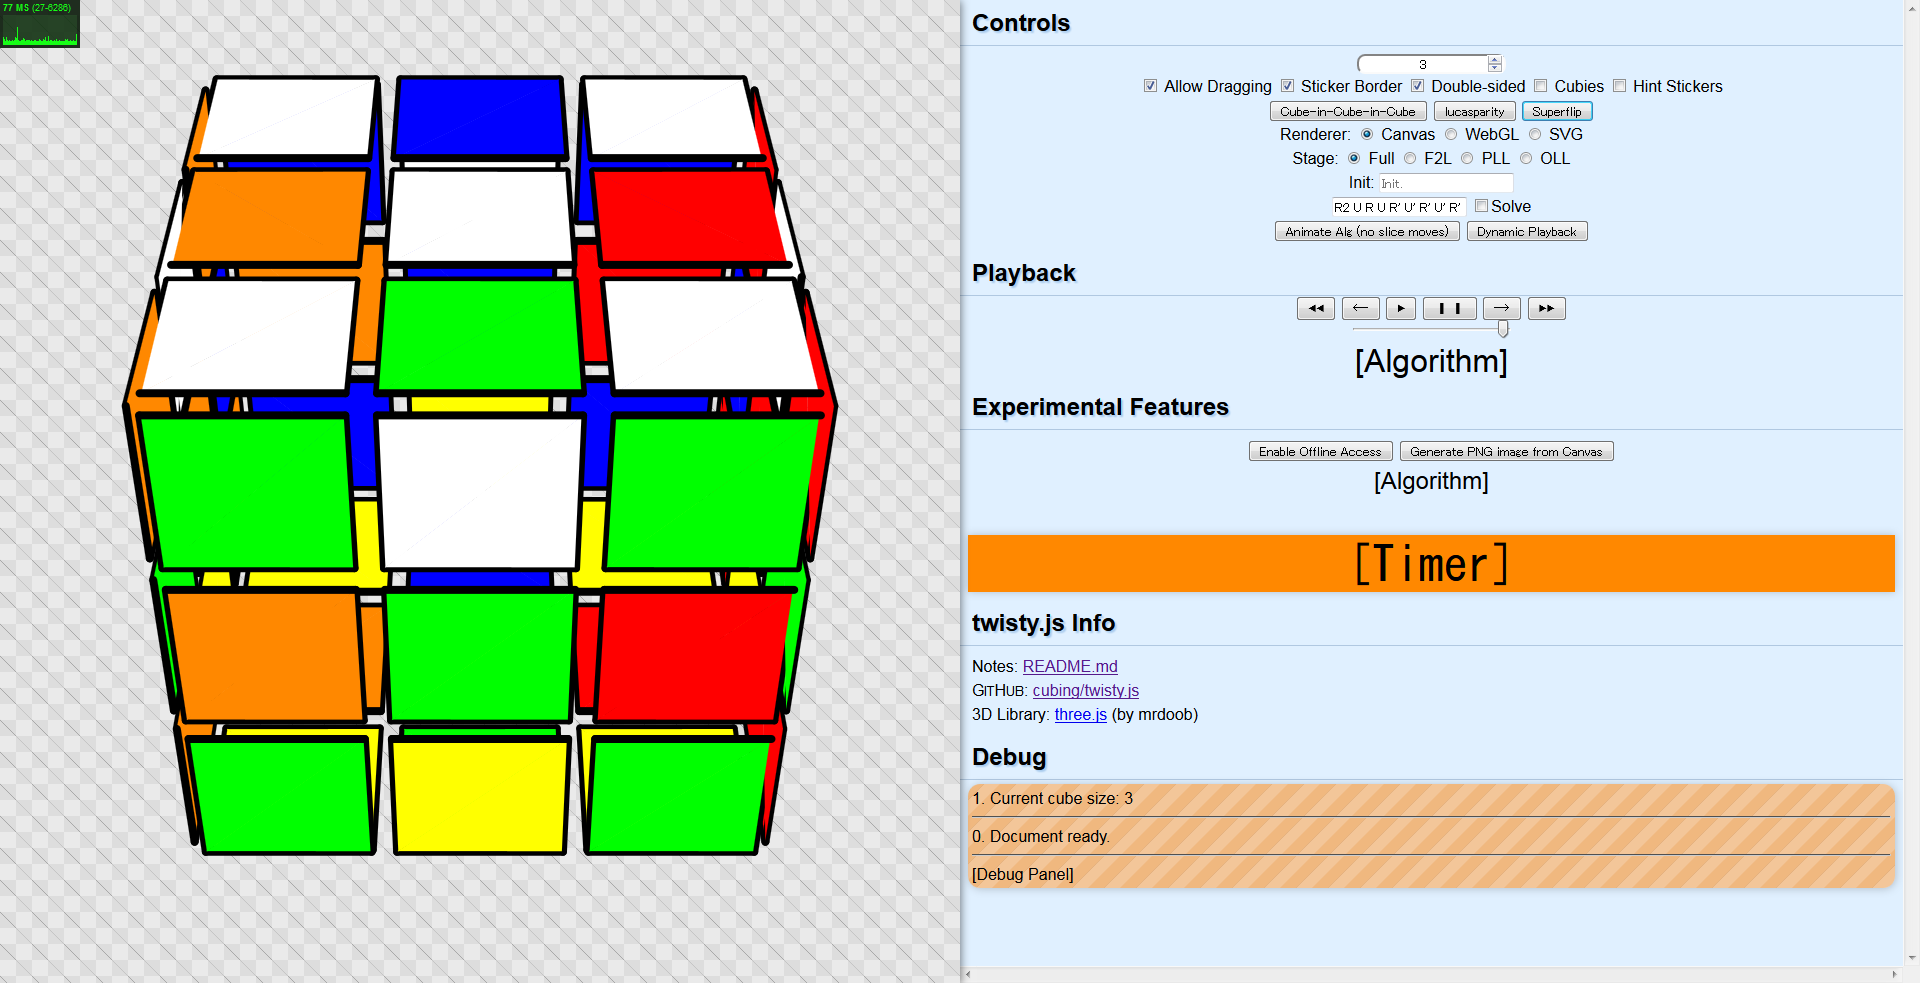1920x983 pixels.
Task: Enable the Cubies checkbox
Action: (x=1540, y=86)
